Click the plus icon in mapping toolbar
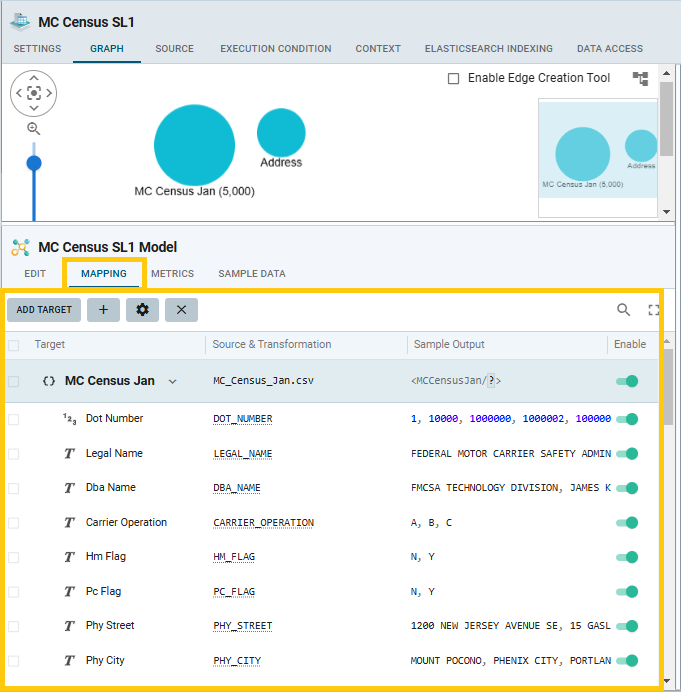 coord(103,310)
